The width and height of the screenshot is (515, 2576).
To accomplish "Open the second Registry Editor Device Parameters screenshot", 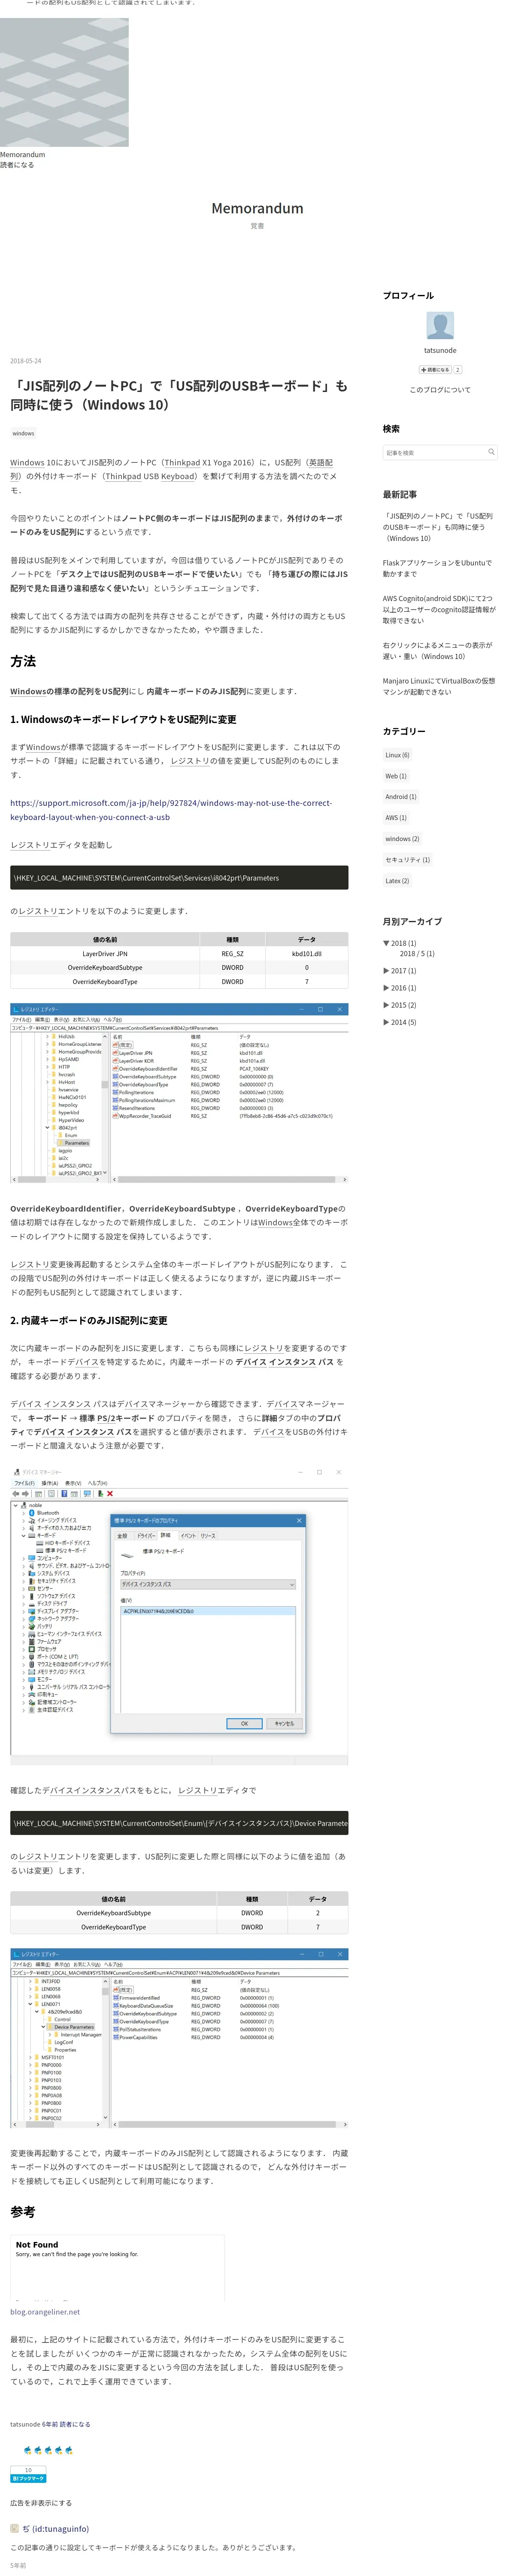I will [x=179, y=2038].
